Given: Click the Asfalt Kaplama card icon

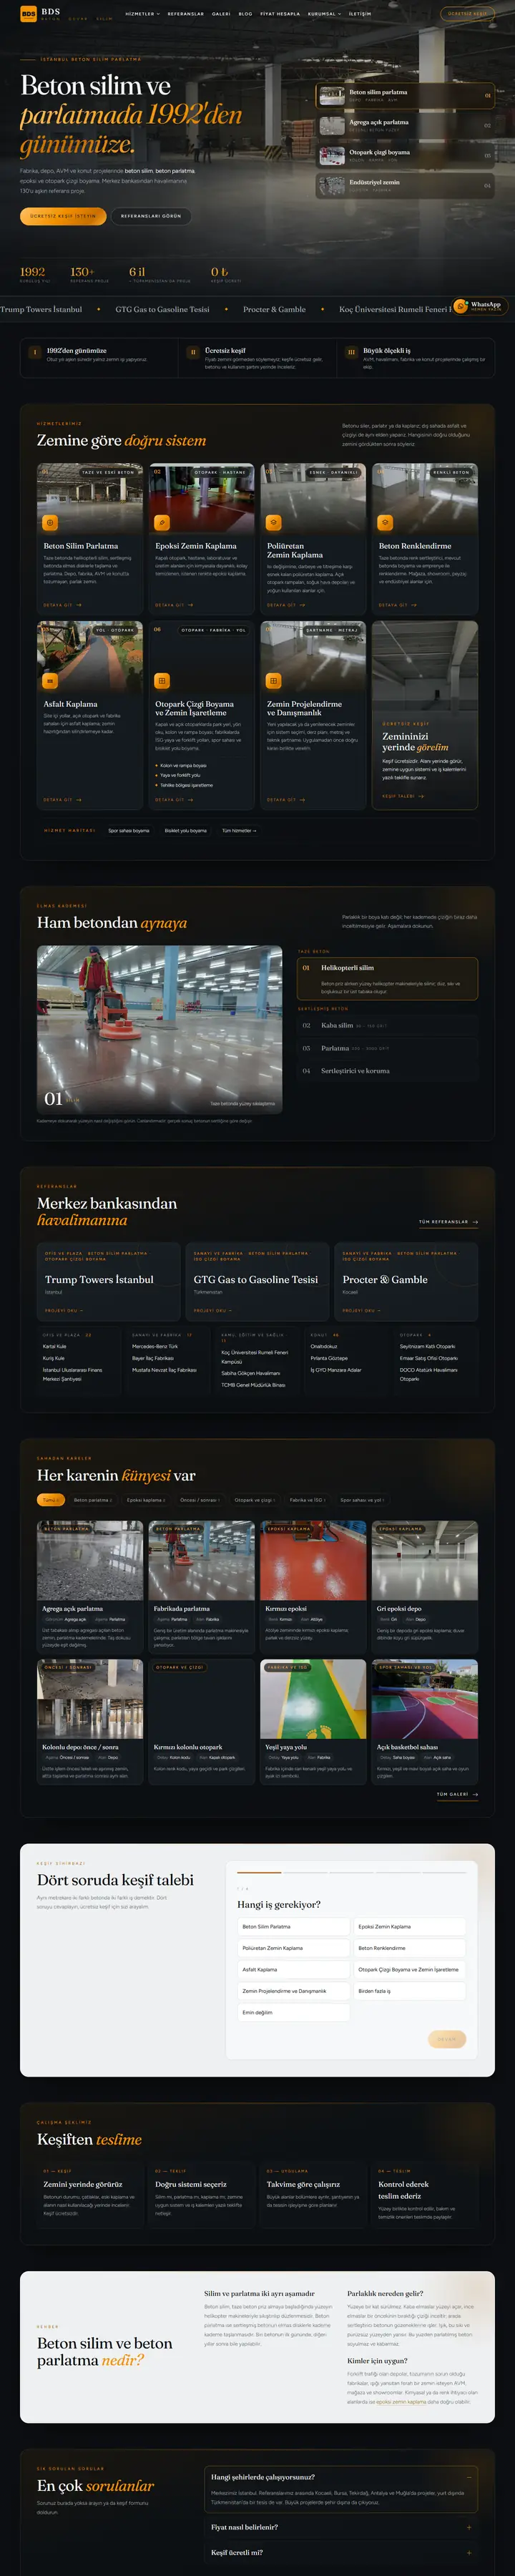Looking at the screenshot, I should click(50, 680).
